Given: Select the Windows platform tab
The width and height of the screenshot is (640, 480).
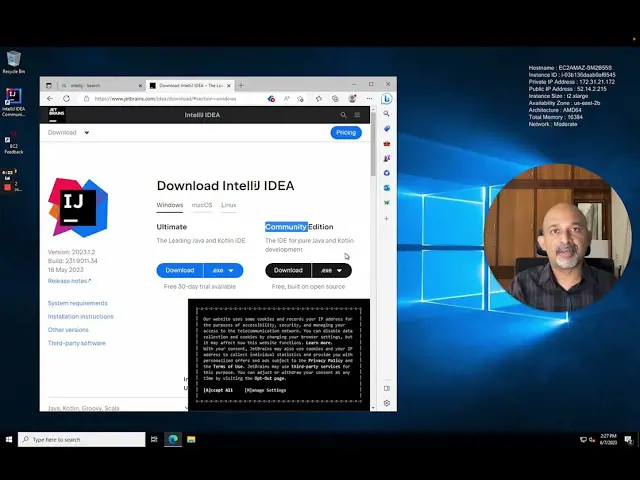Looking at the screenshot, I should [x=170, y=205].
